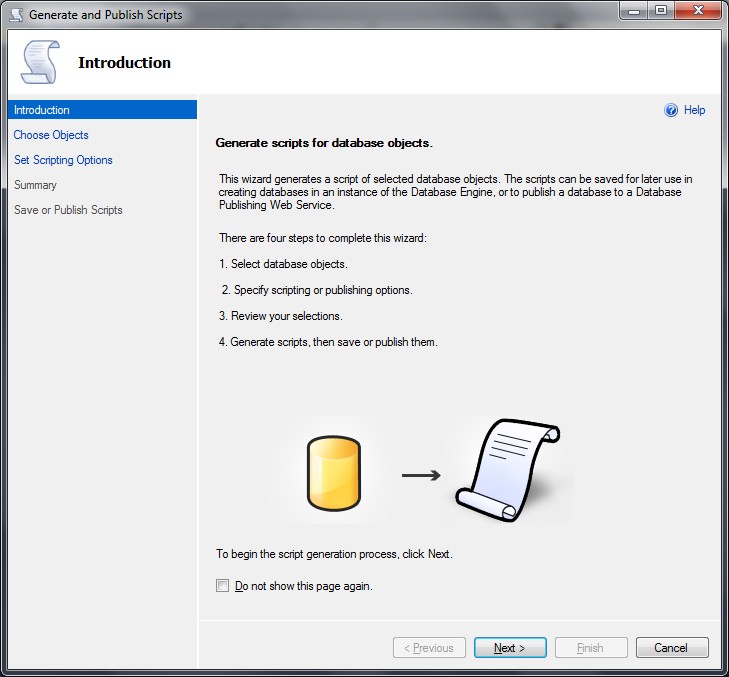Select the Summary step in the sidebar
729x677 pixels.
[35, 185]
